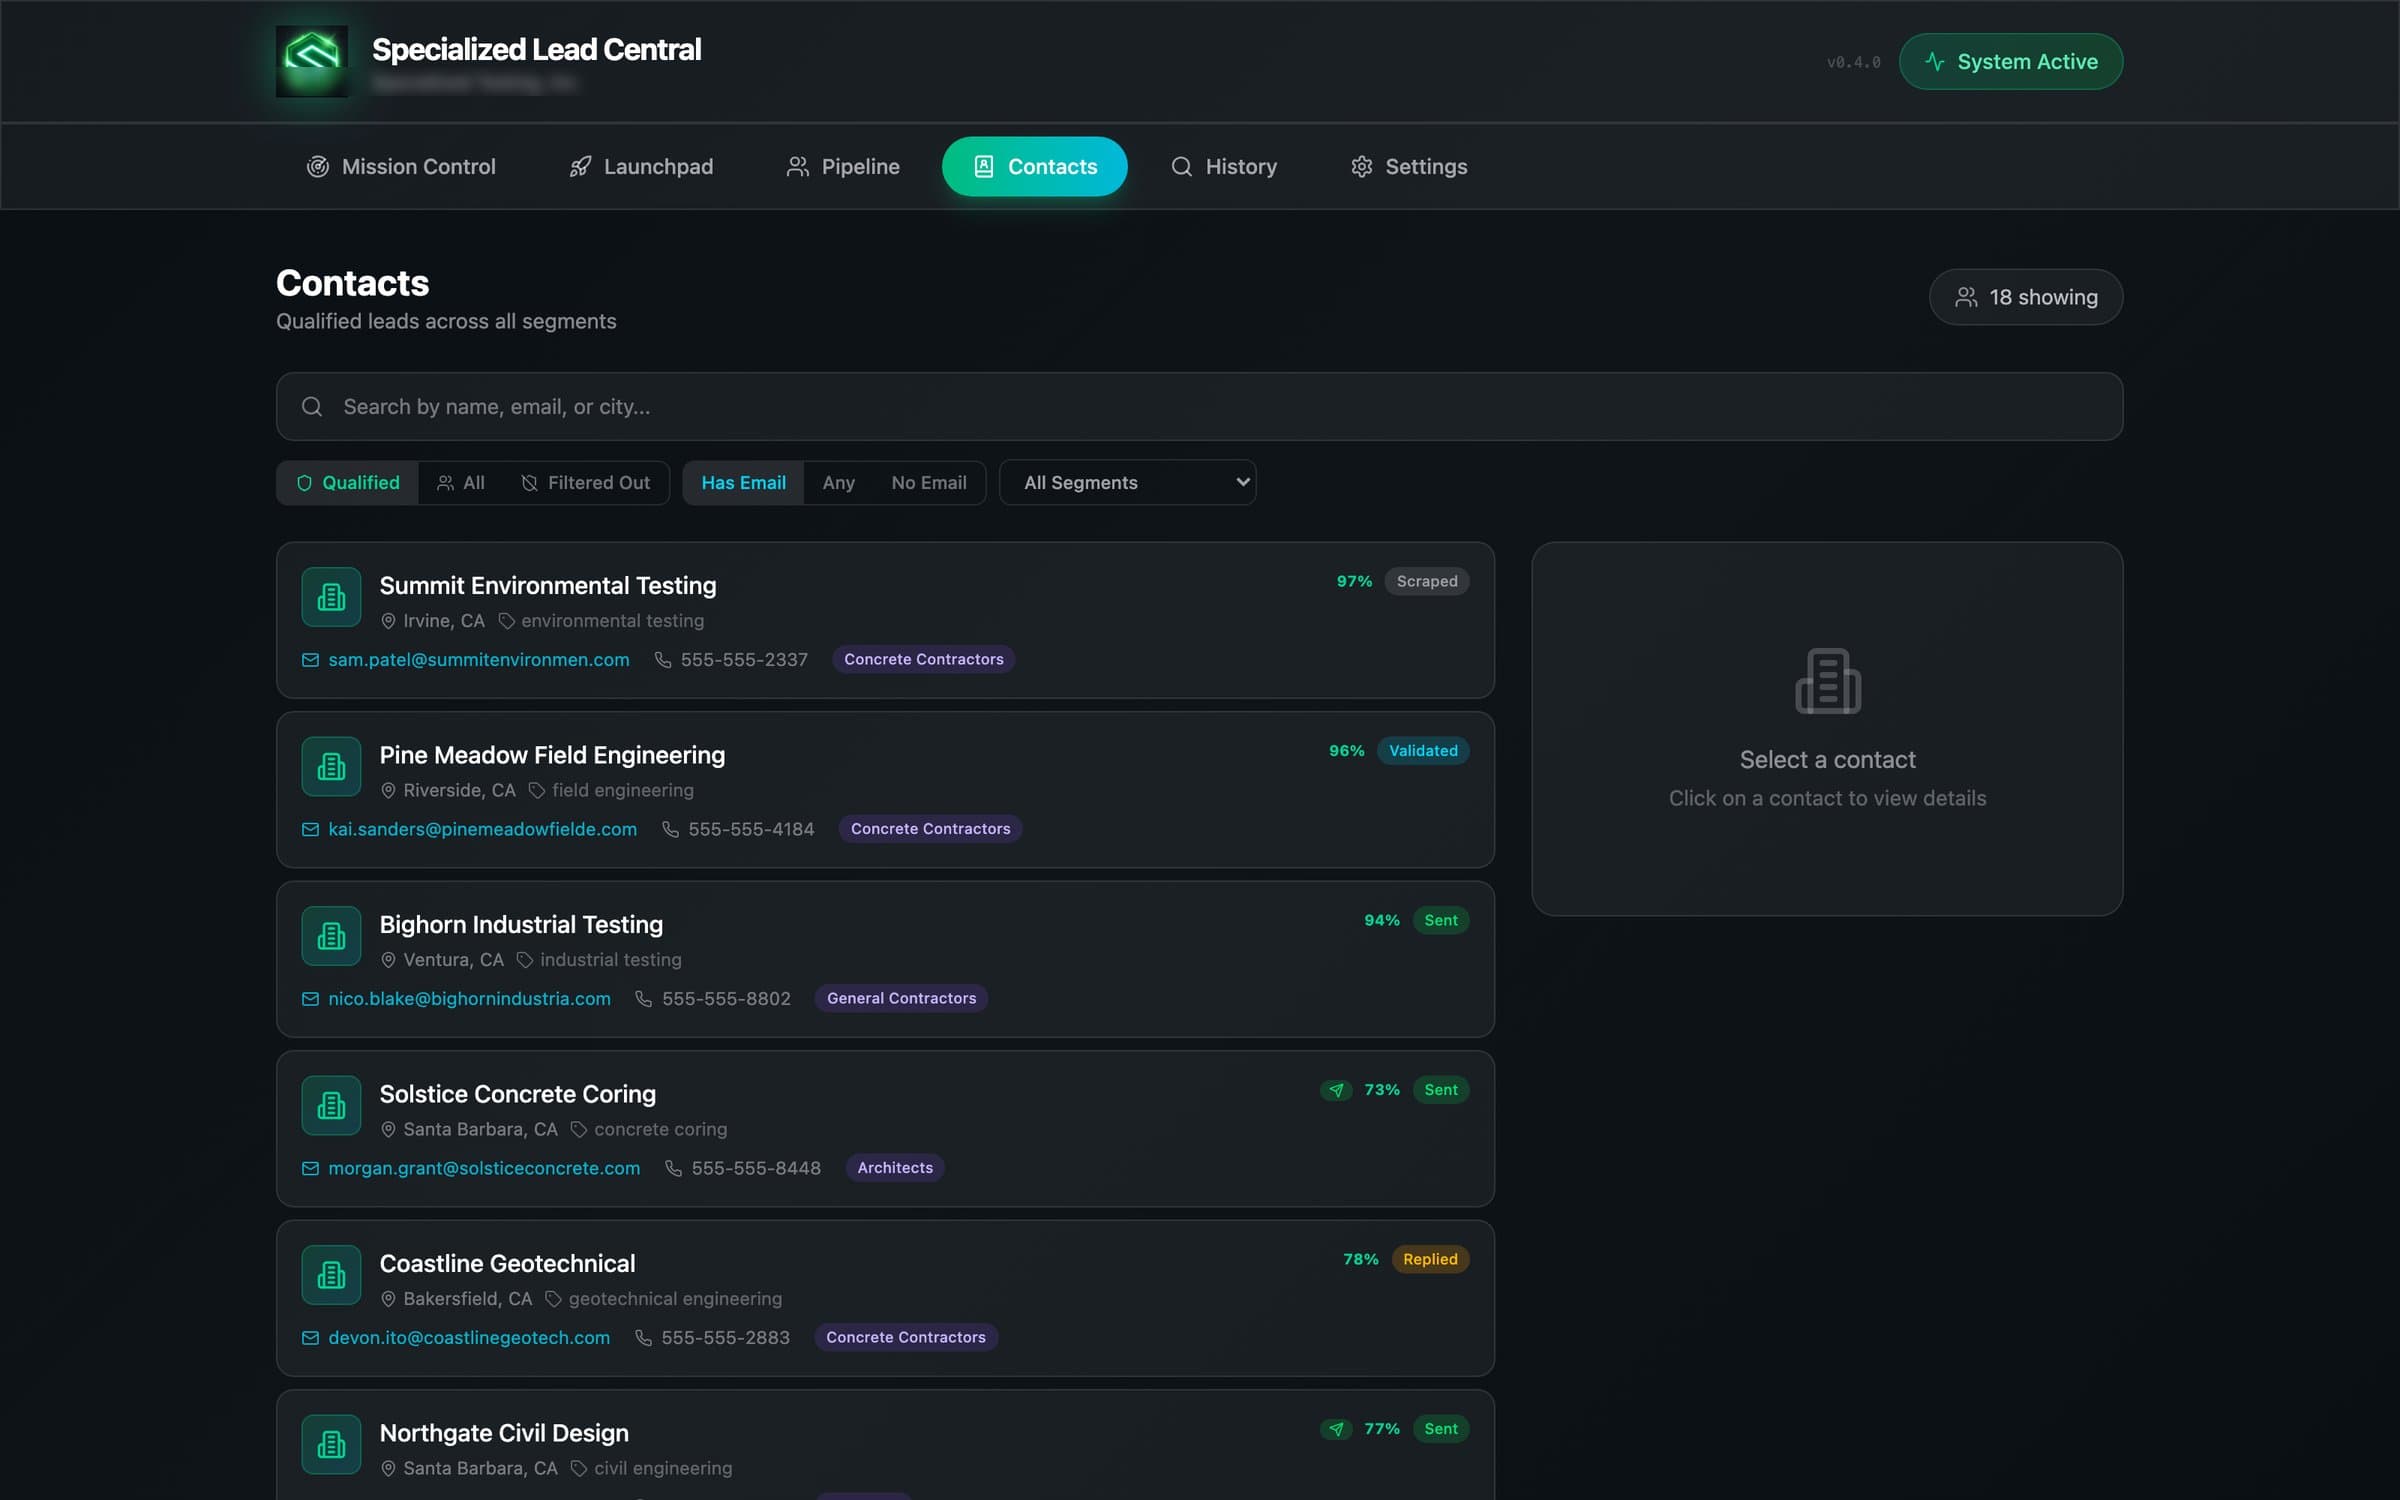The height and width of the screenshot is (1500, 2400).
Task: Click the sent paper-plane icon on Solstice Concrete Coring
Action: pyautogui.click(x=1336, y=1090)
